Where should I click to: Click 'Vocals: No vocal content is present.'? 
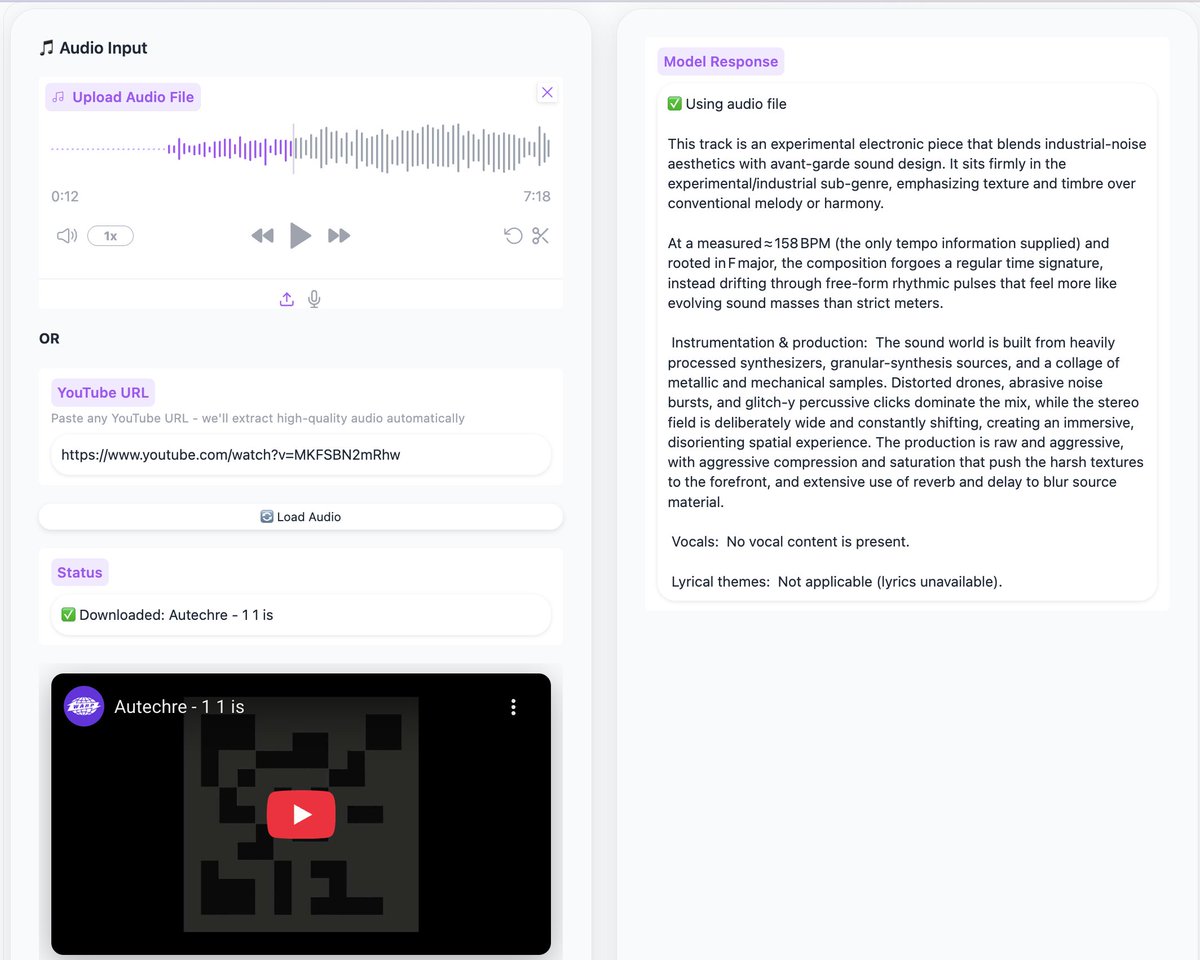pos(790,542)
